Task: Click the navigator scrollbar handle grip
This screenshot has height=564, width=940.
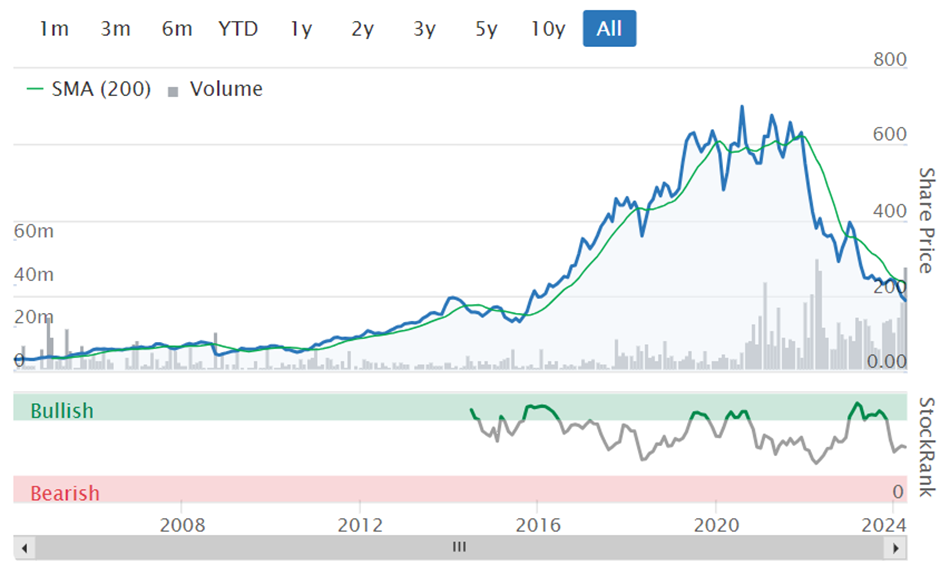Action: coord(459,547)
